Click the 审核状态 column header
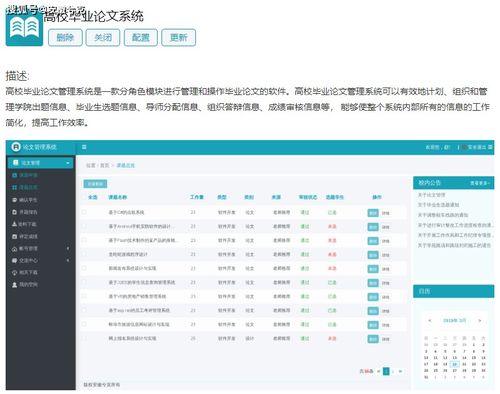The height and width of the screenshot is (394, 500). pos(308,197)
